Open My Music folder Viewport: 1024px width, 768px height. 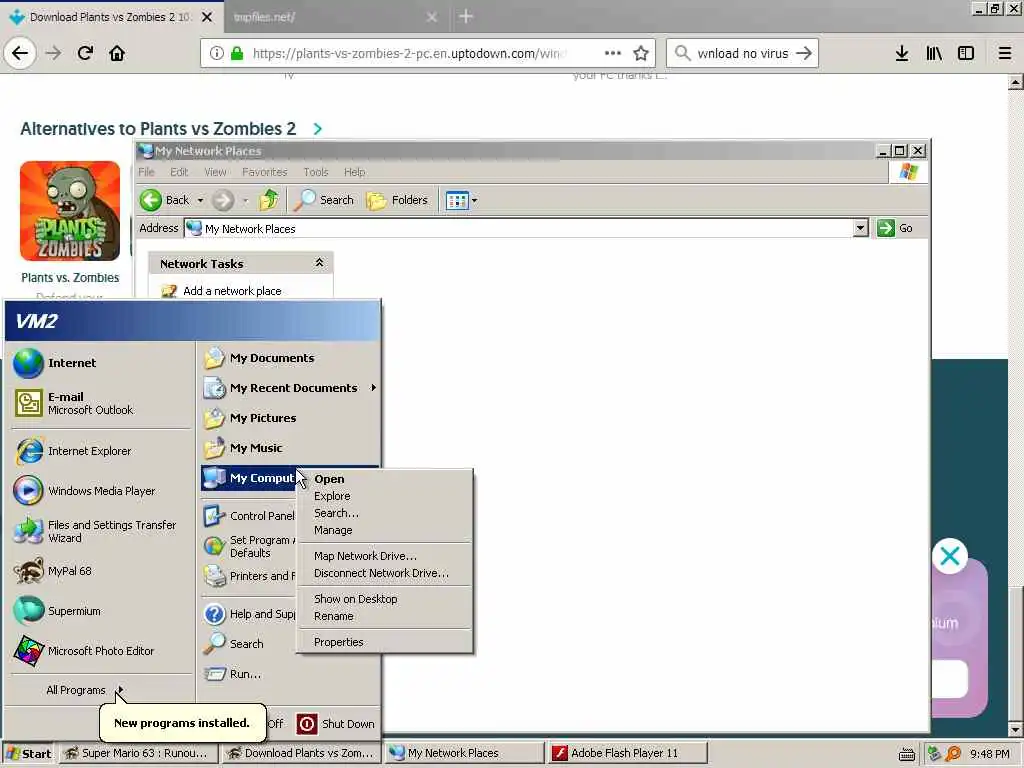coord(289,448)
